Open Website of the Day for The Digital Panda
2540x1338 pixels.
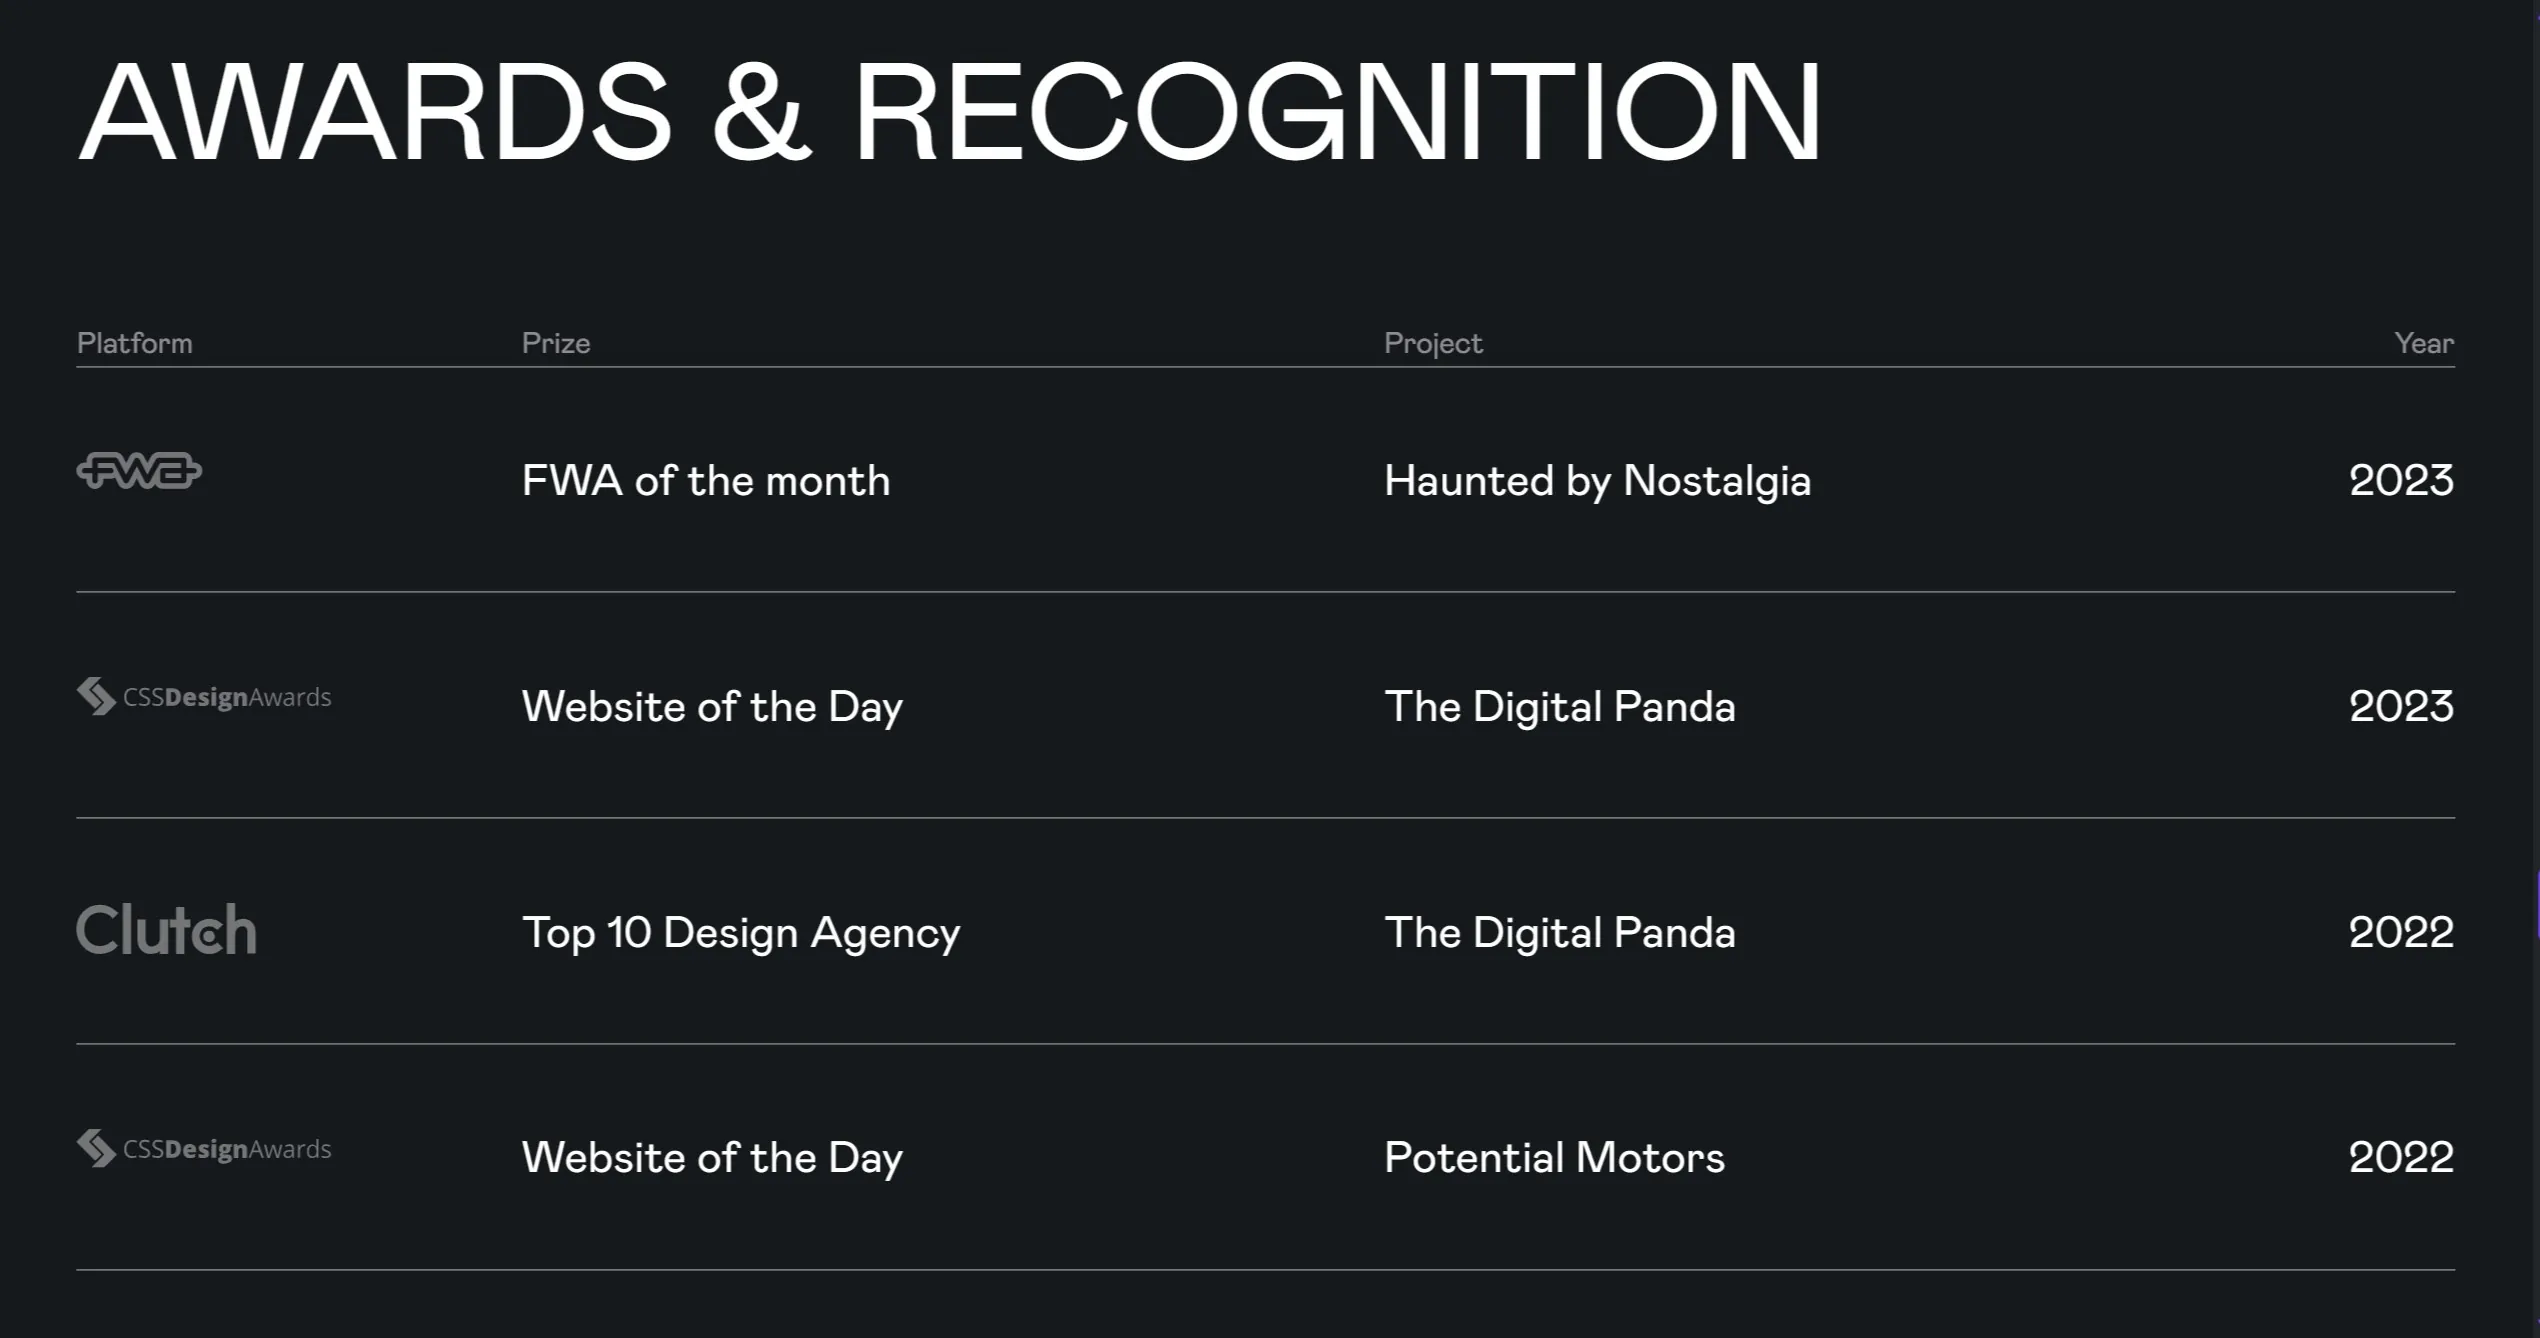[x=712, y=707]
